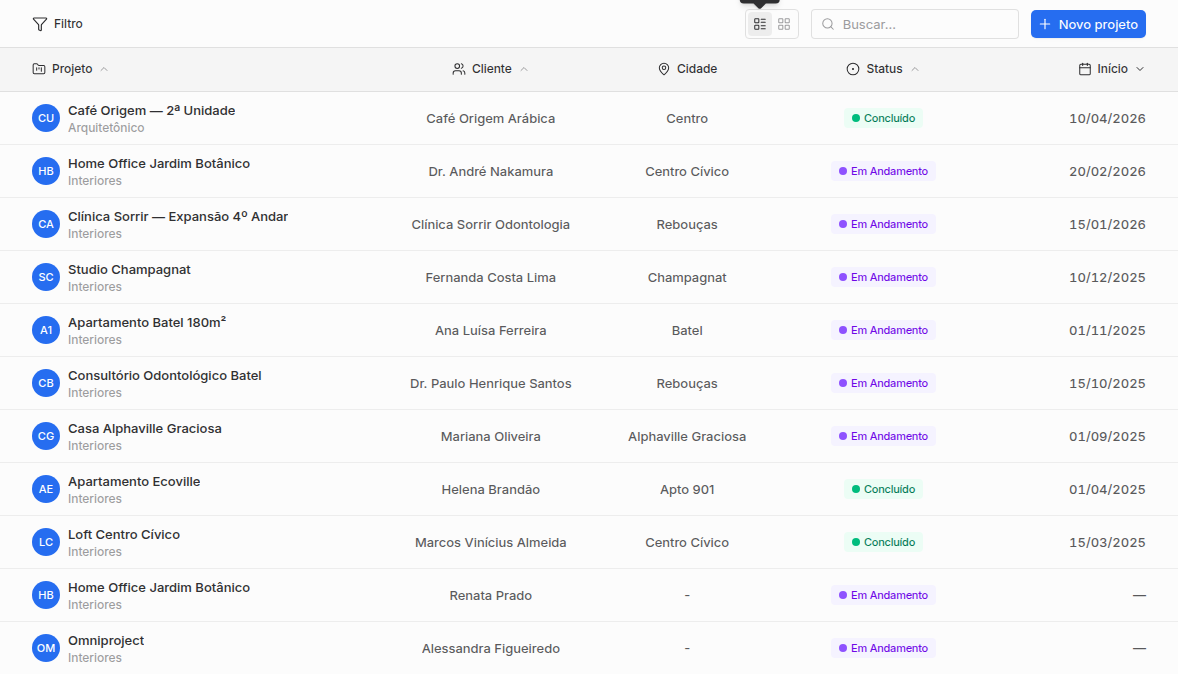1178x674 pixels.
Task: Select client Marcos Vinícius Almeida
Action: 491,542
